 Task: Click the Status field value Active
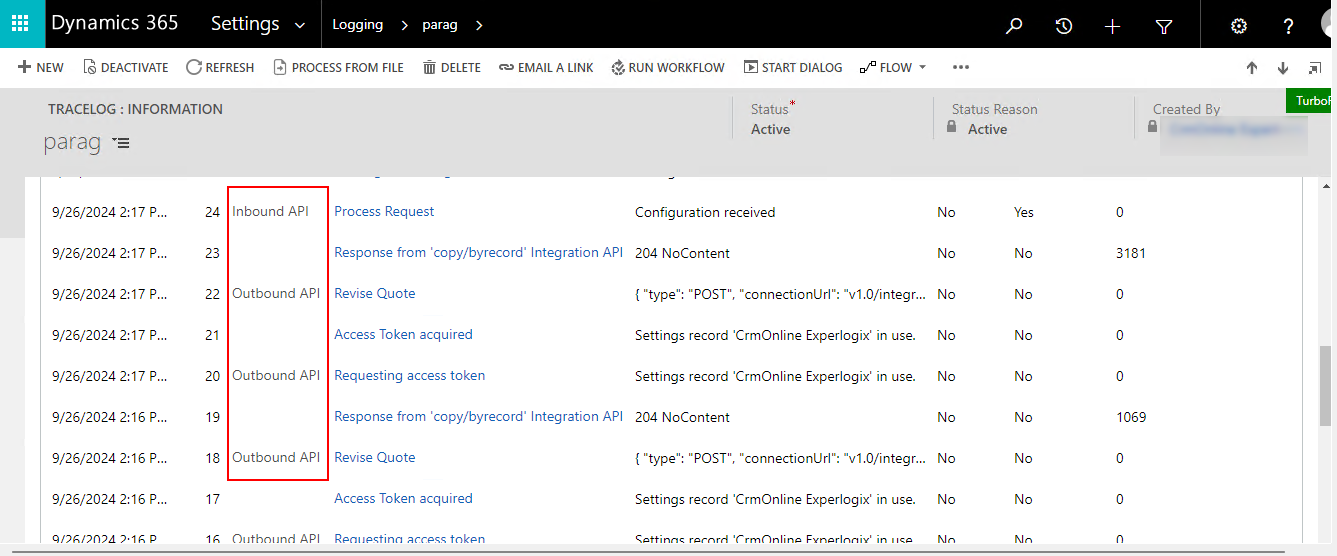click(770, 129)
